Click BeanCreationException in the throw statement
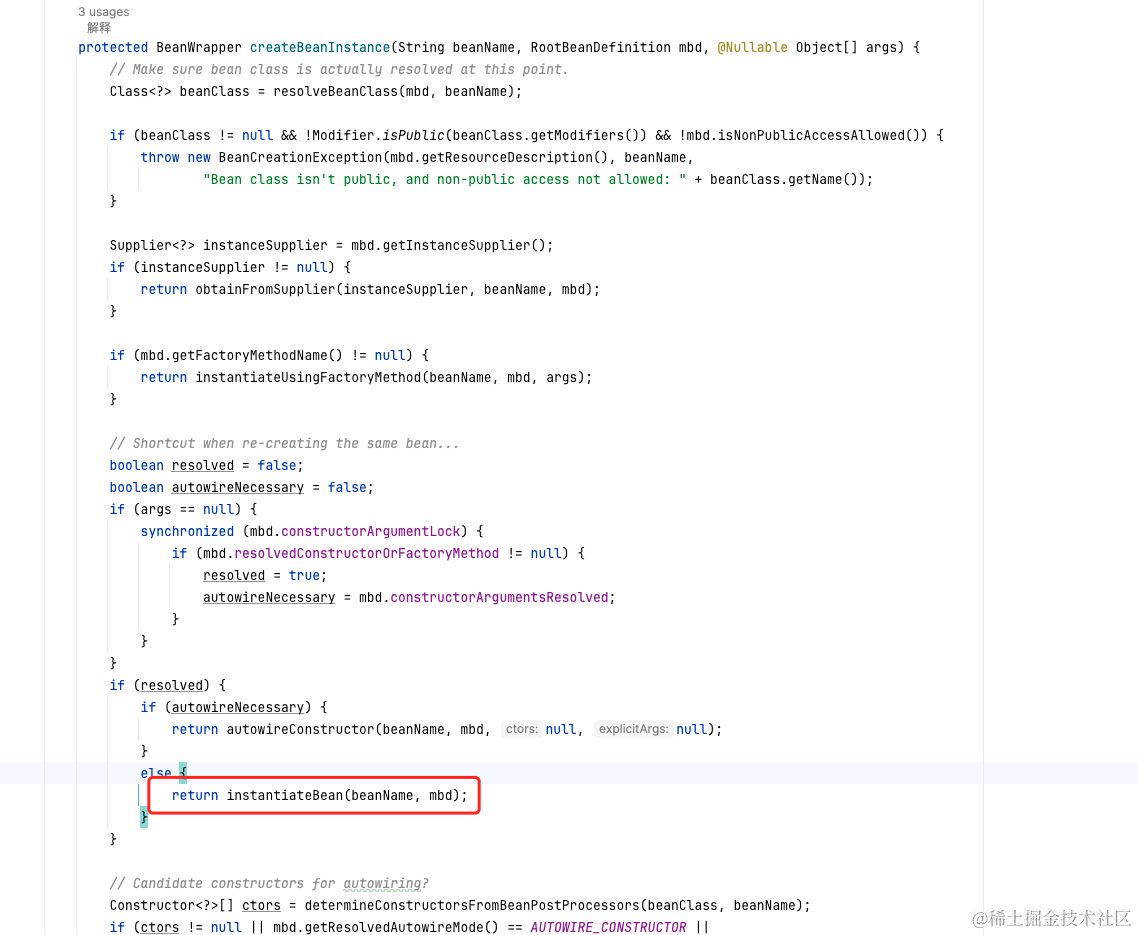 pyautogui.click(x=300, y=158)
